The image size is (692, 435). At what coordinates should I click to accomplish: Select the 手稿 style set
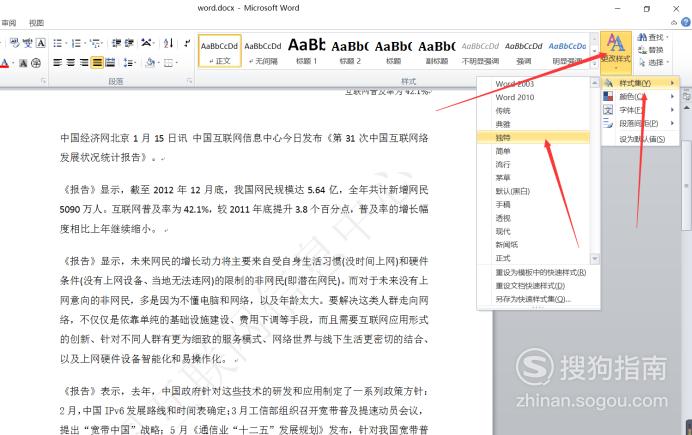click(x=533, y=204)
